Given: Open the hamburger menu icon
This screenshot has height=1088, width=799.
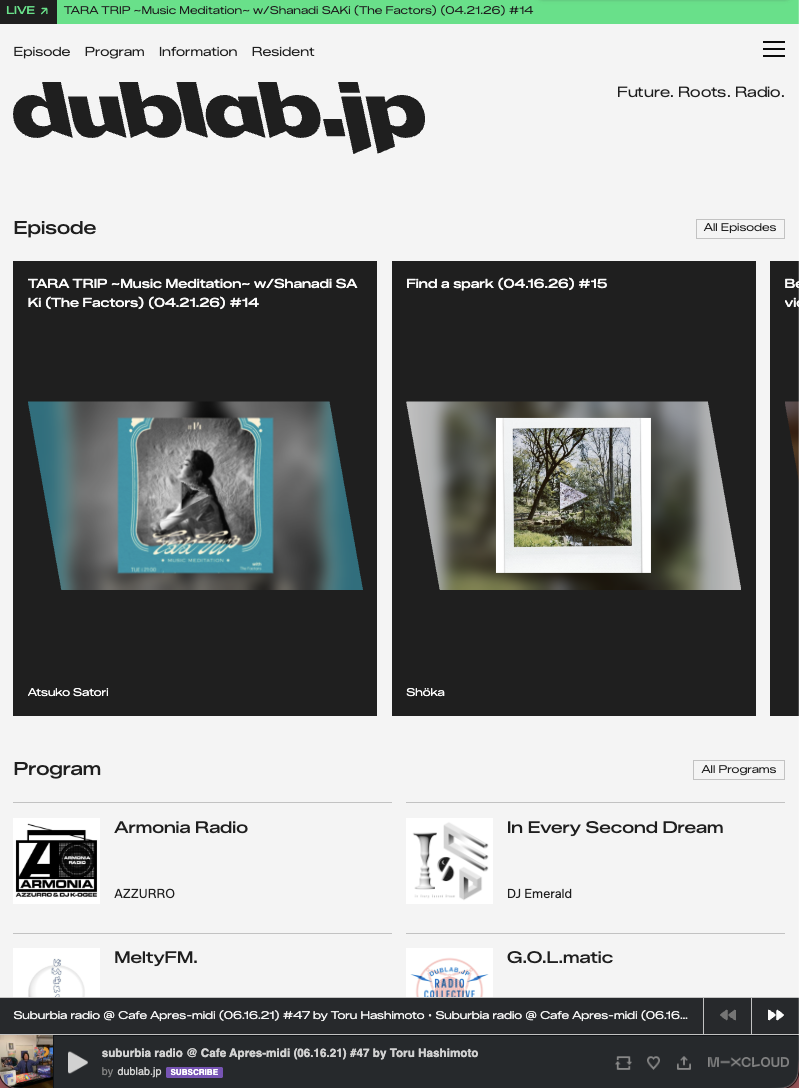Looking at the screenshot, I should (773, 49).
